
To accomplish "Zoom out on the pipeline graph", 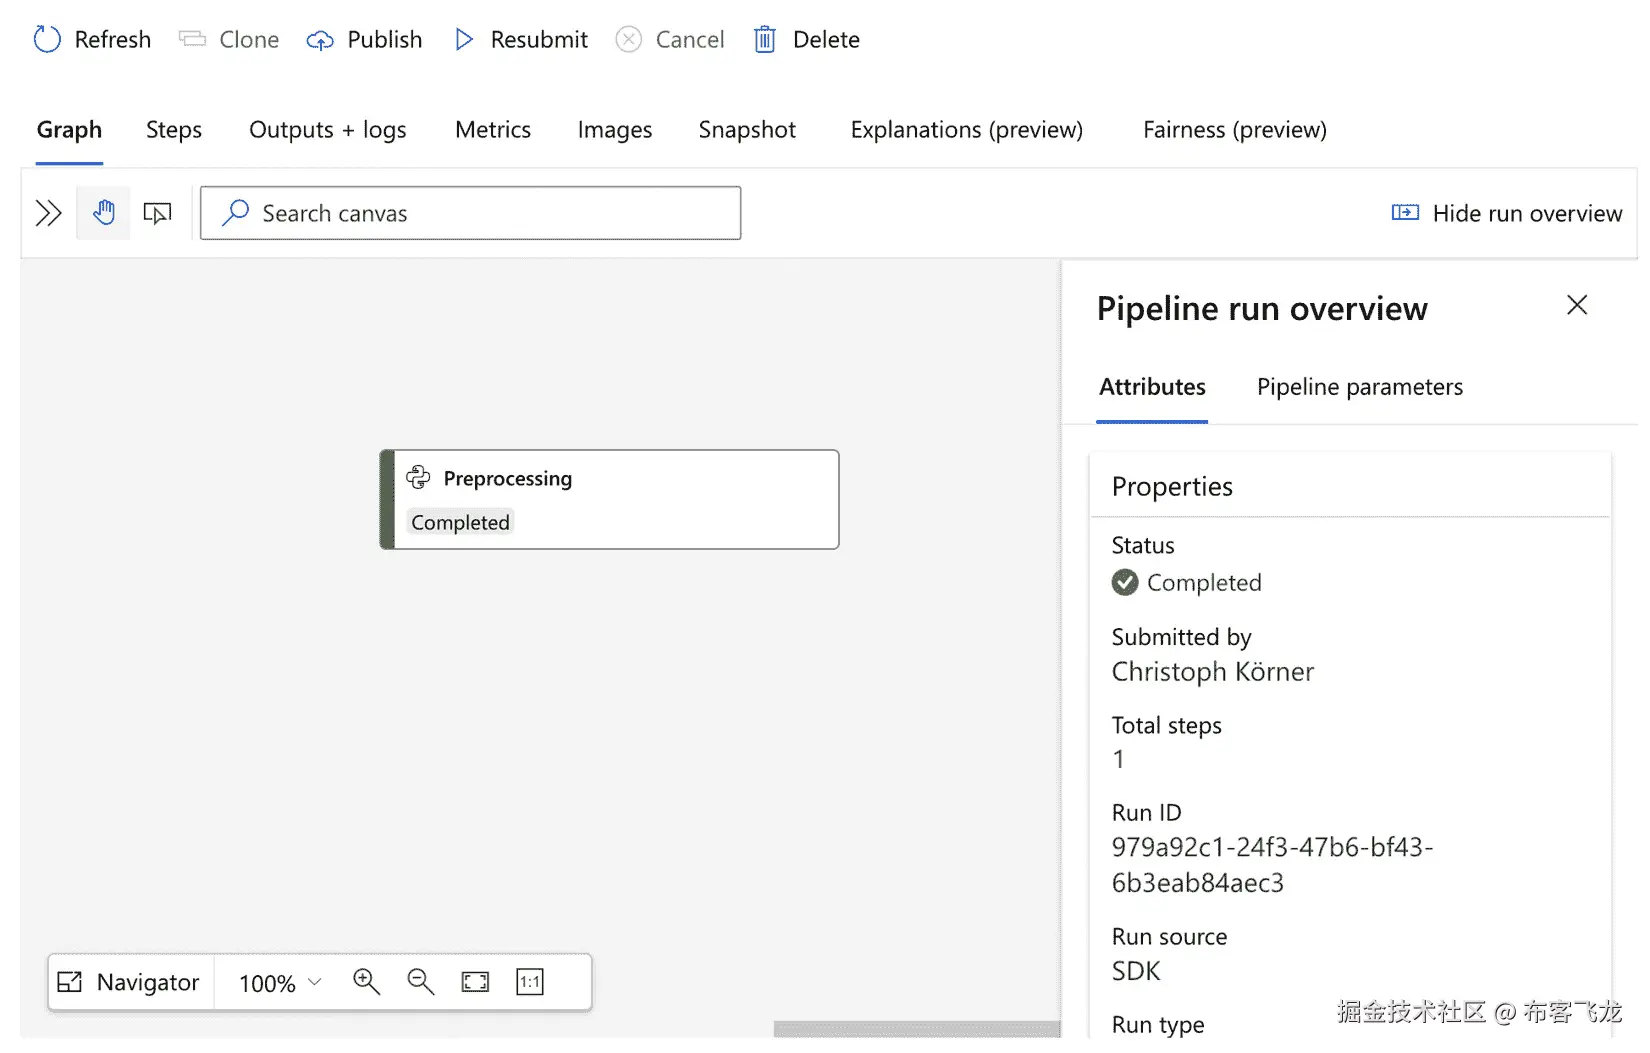I will 420,982.
